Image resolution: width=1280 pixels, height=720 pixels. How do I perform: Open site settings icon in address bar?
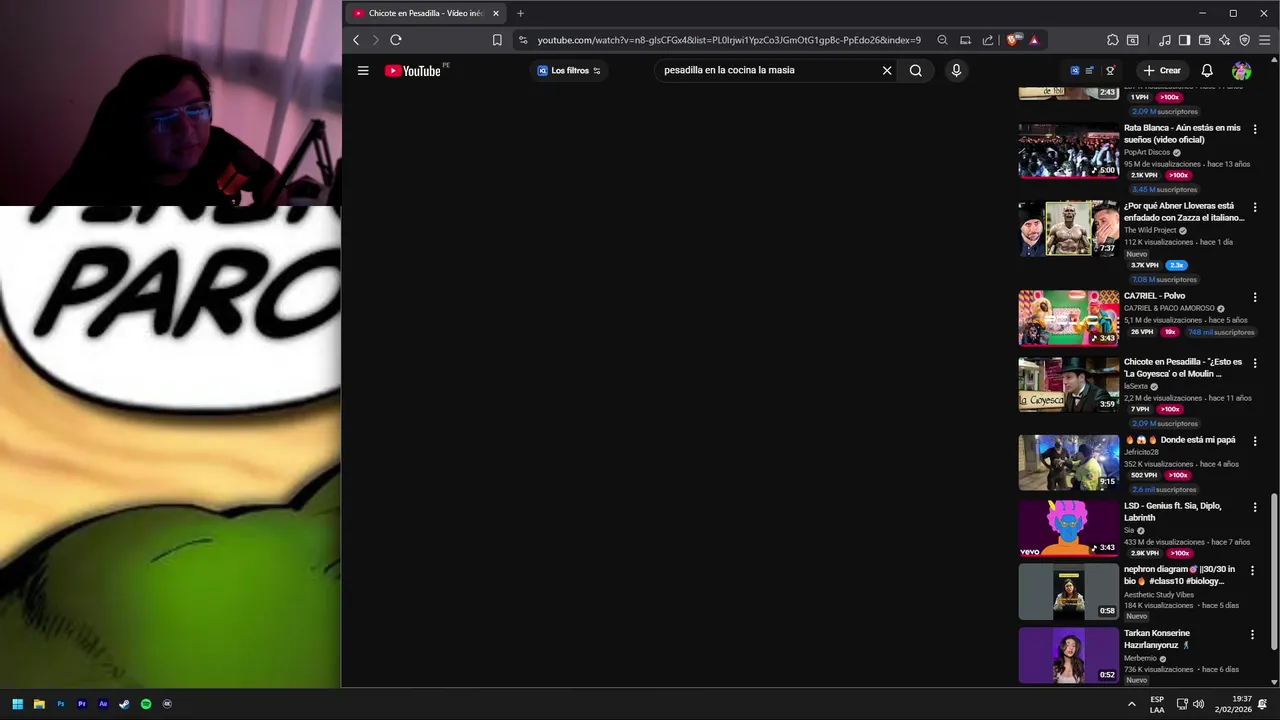click(x=523, y=40)
